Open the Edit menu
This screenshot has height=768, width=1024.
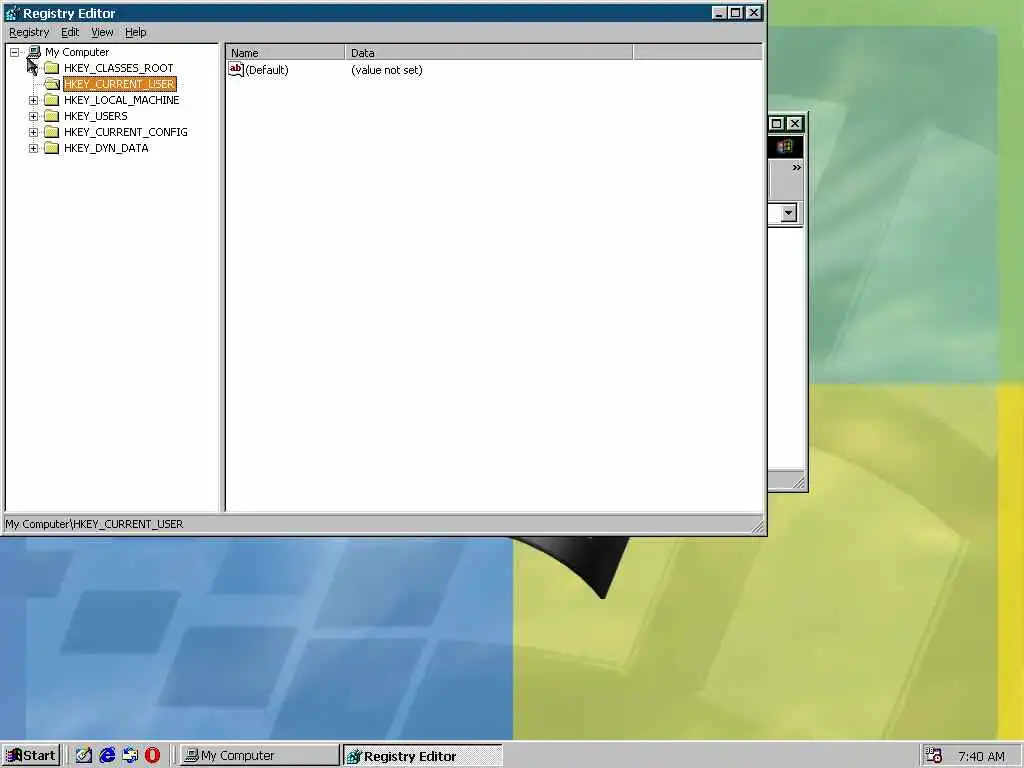point(70,32)
